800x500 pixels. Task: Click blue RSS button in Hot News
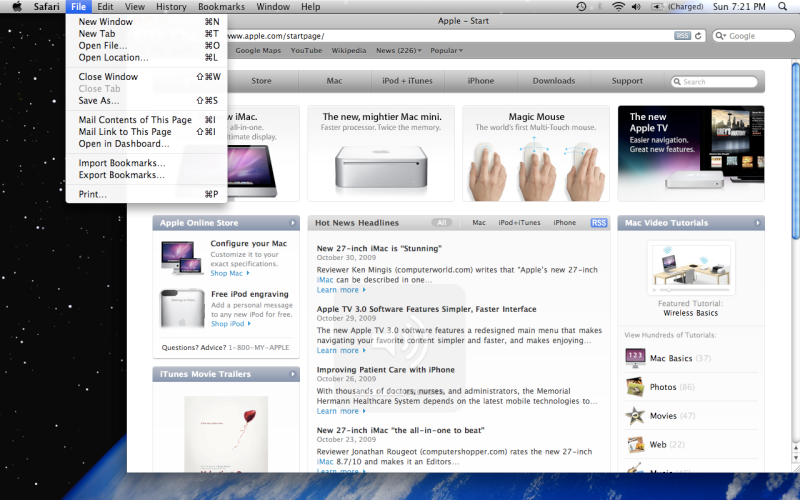[598, 223]
